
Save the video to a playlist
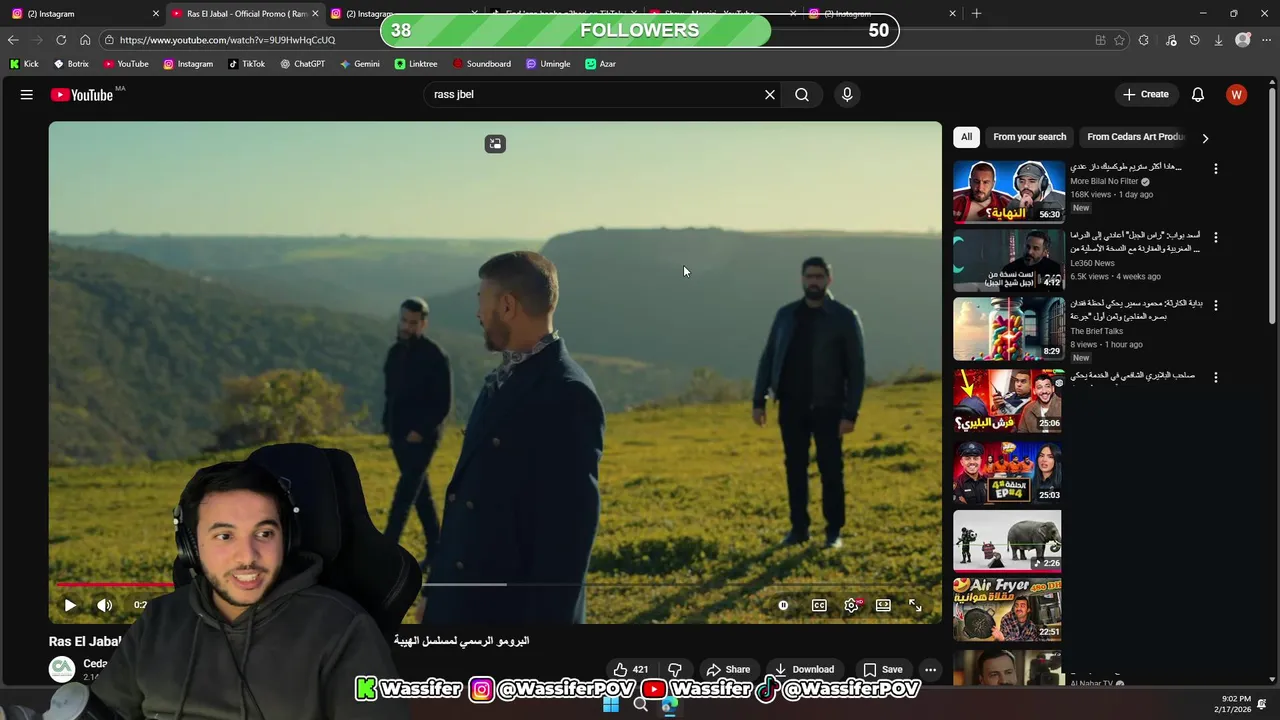pos(883,670)
